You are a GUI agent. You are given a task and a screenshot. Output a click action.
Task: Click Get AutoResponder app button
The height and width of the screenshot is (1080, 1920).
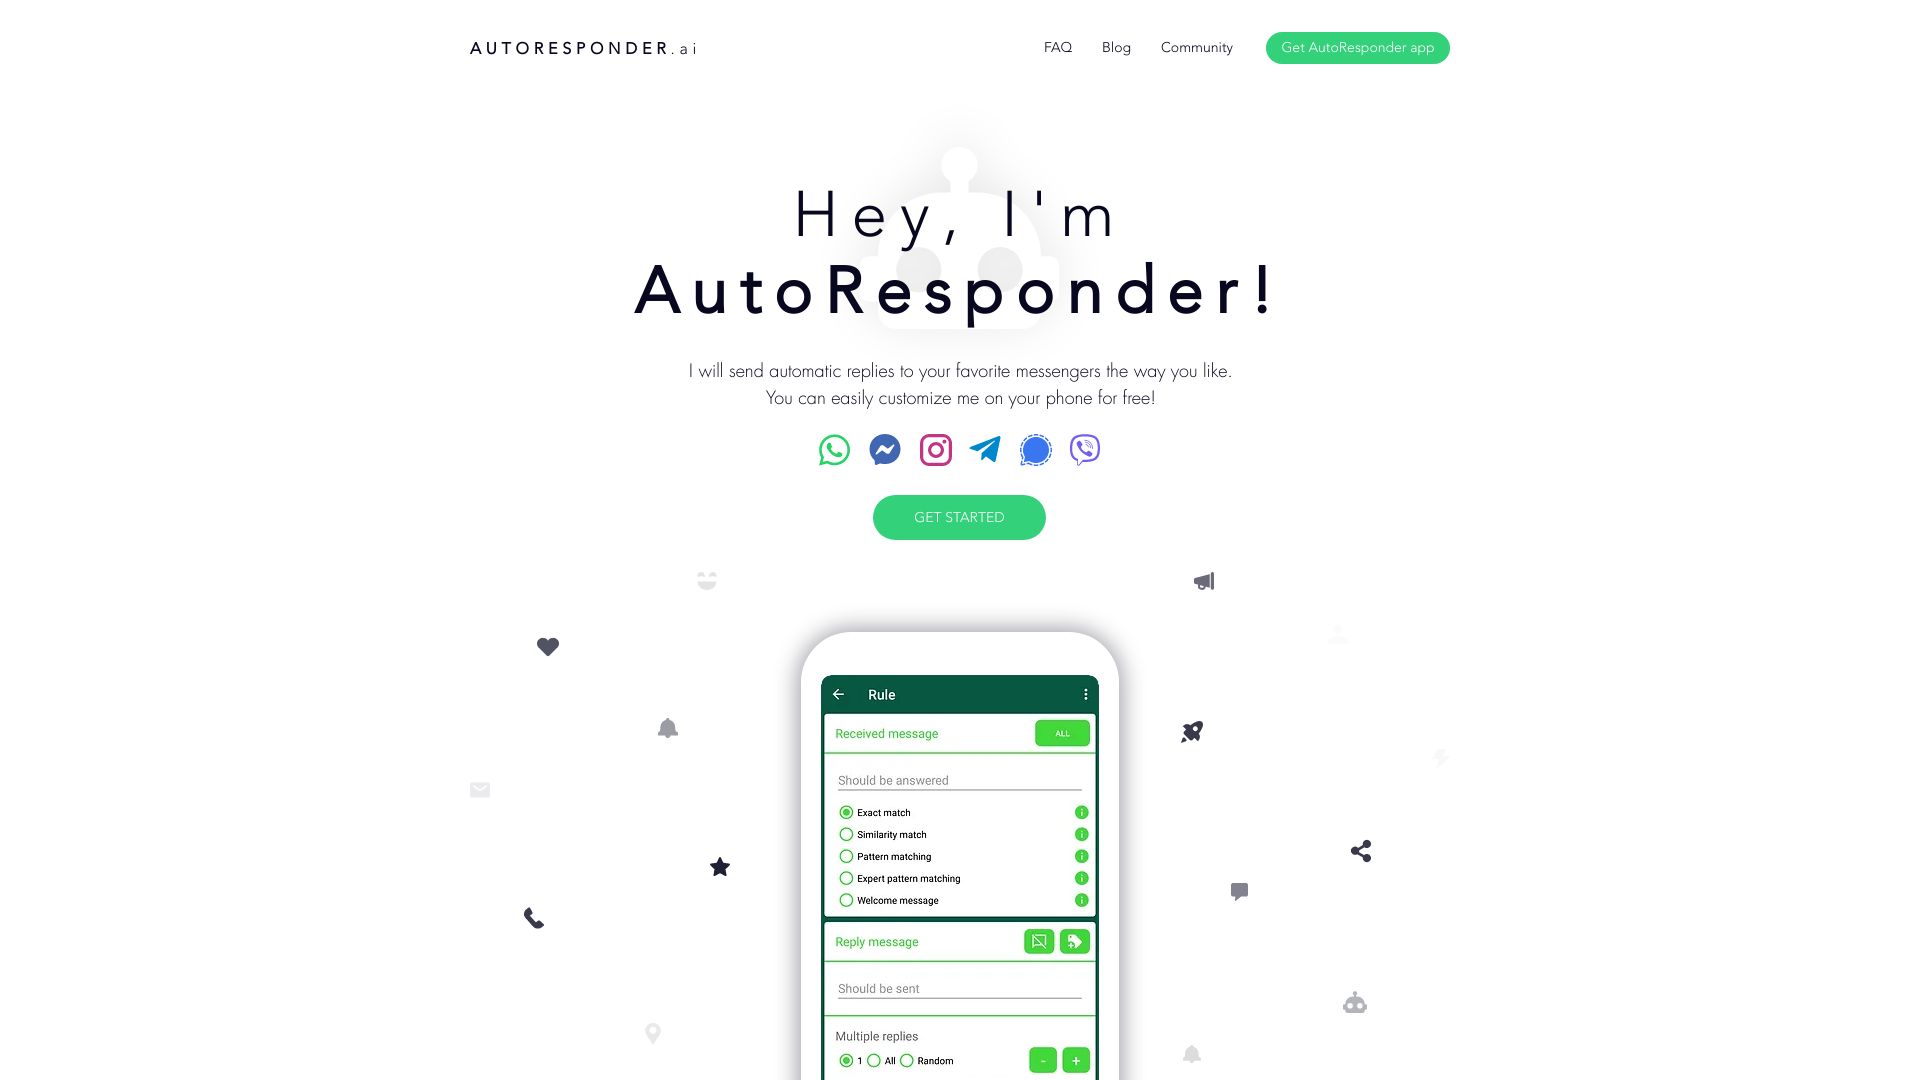coord(1357,47)
